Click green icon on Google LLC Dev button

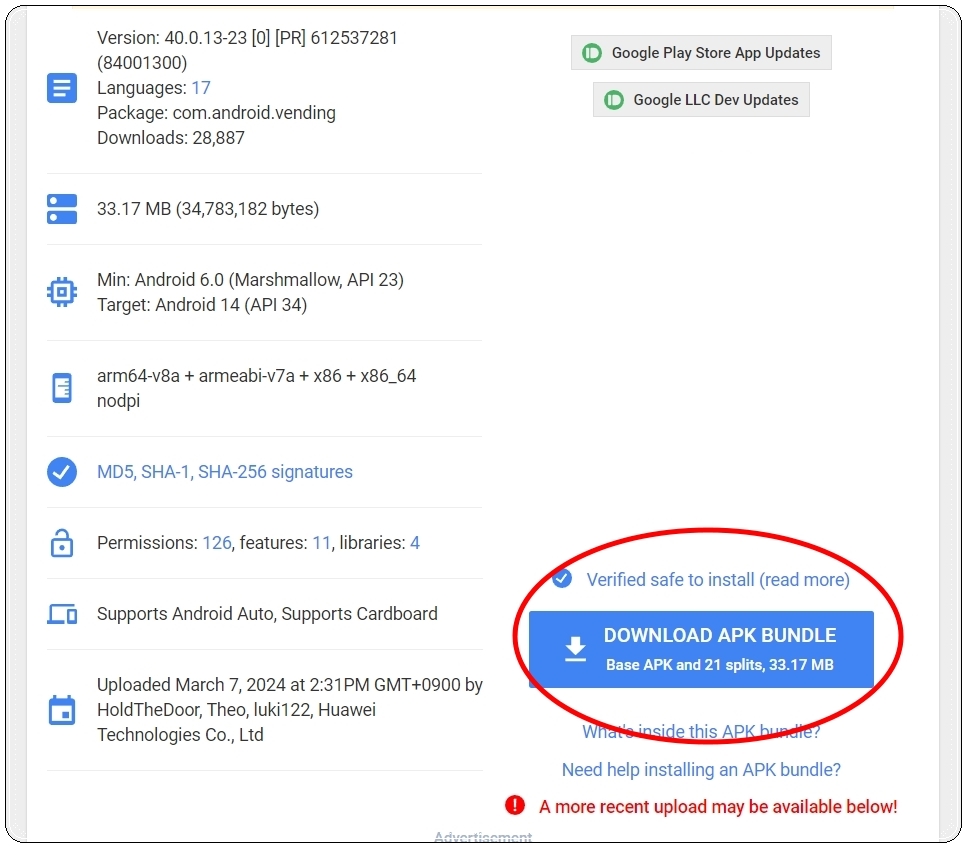[614, 100]
